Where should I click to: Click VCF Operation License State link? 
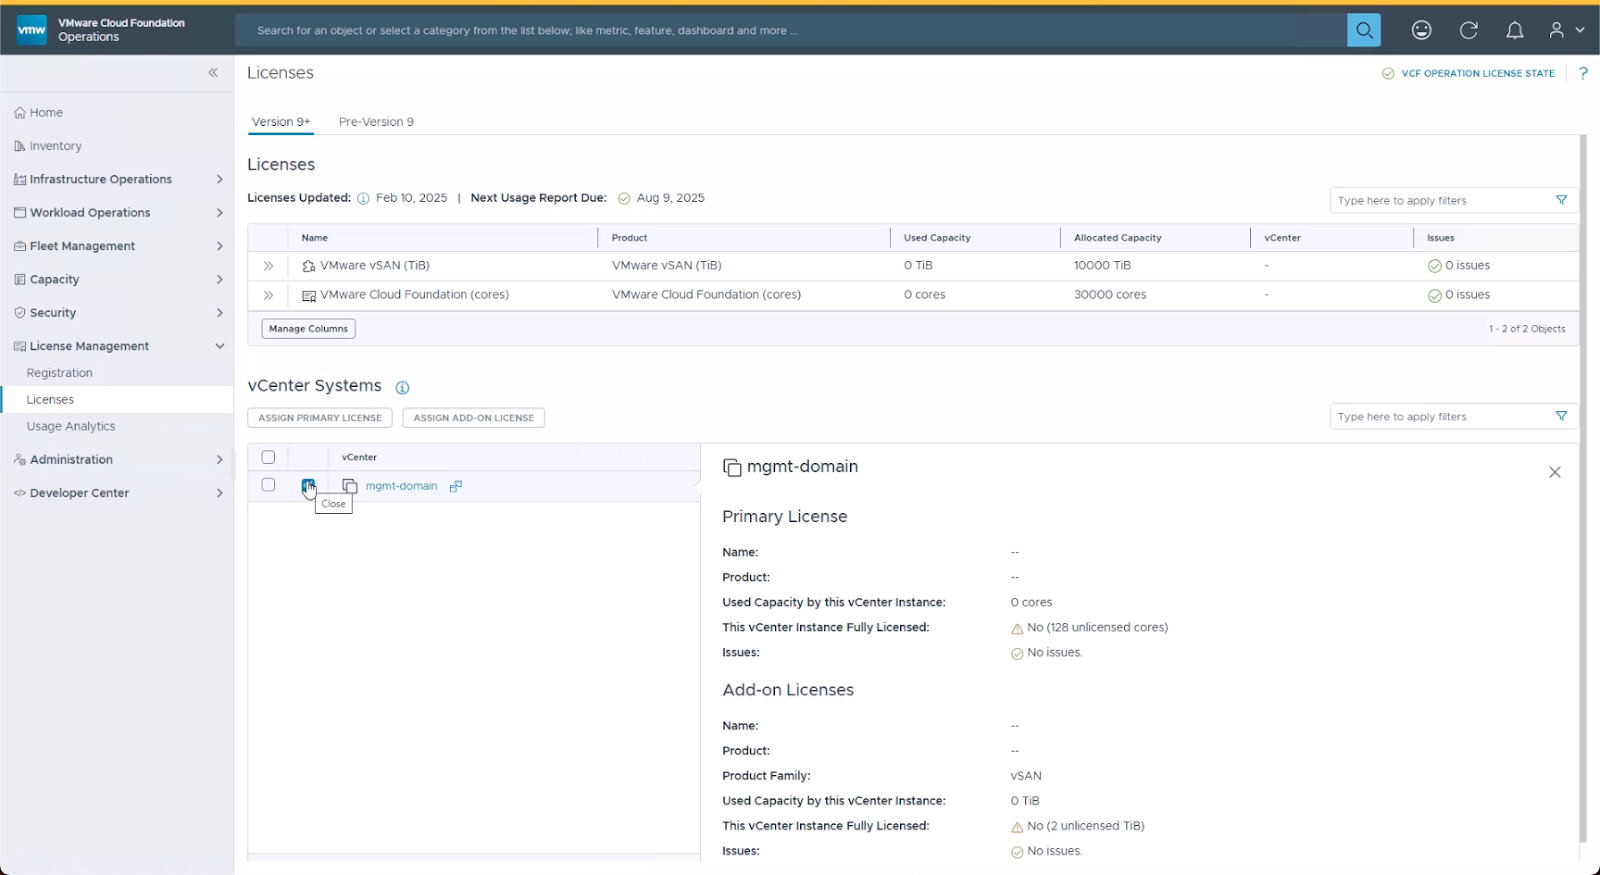pos(1478,73)
